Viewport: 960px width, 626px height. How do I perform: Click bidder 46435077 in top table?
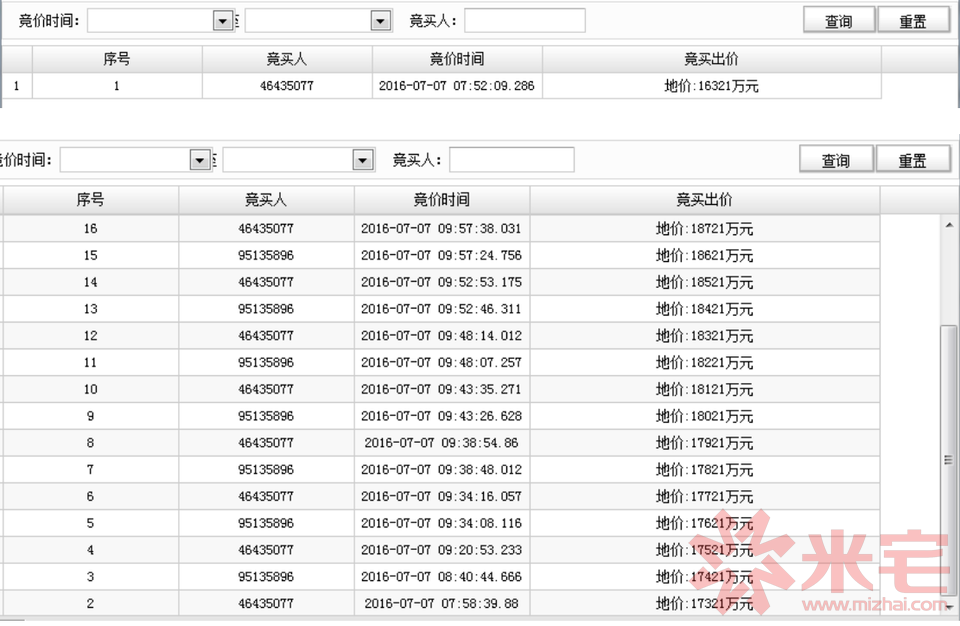click(287, 86)
